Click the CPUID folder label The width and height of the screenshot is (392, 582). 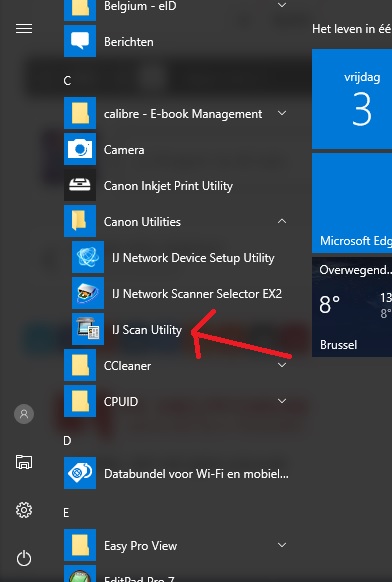[x=121, y=402]
